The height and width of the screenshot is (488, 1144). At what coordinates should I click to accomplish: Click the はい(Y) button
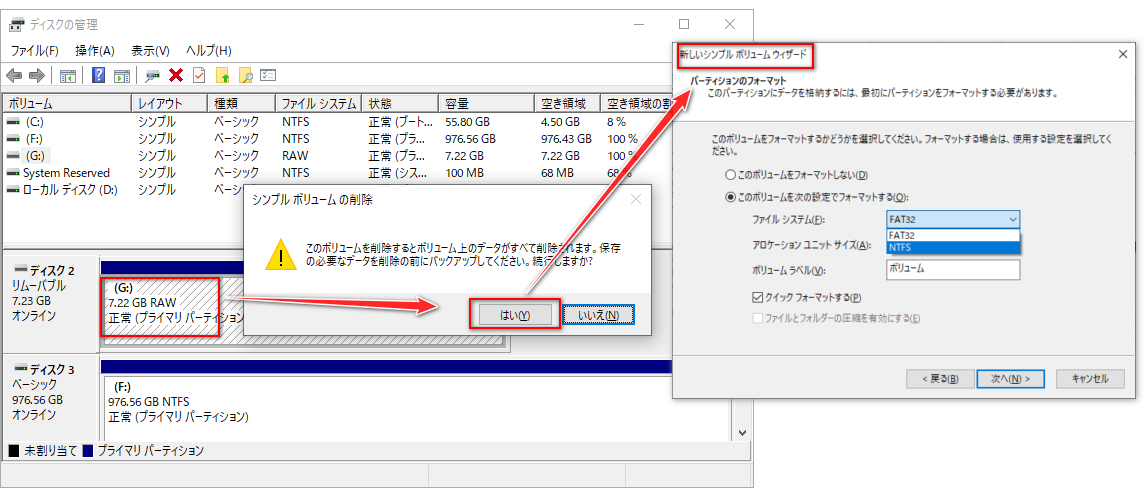tap(514, 314)
